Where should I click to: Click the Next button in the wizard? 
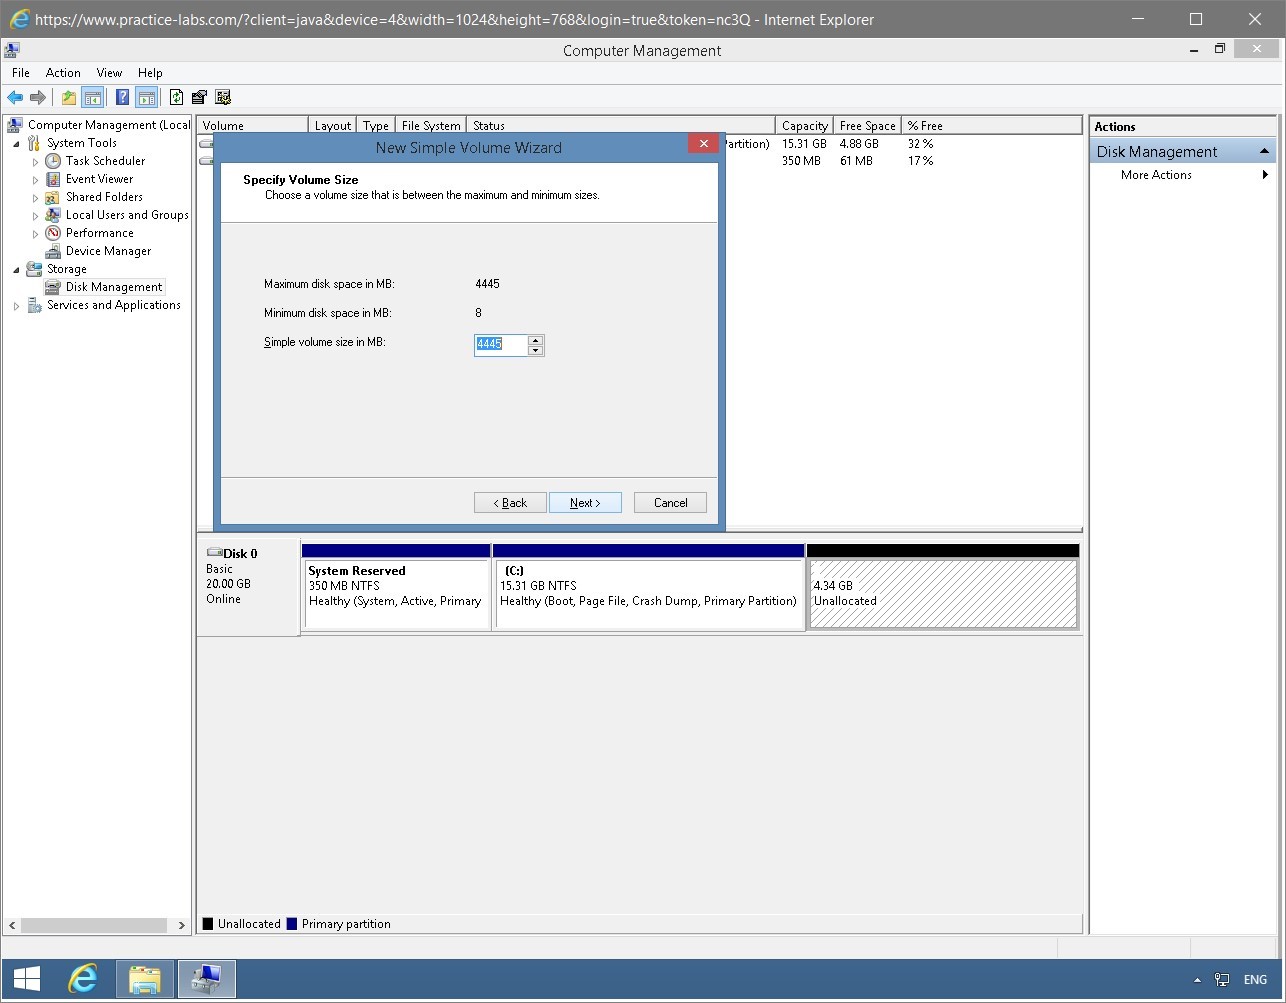pos(585,502)
